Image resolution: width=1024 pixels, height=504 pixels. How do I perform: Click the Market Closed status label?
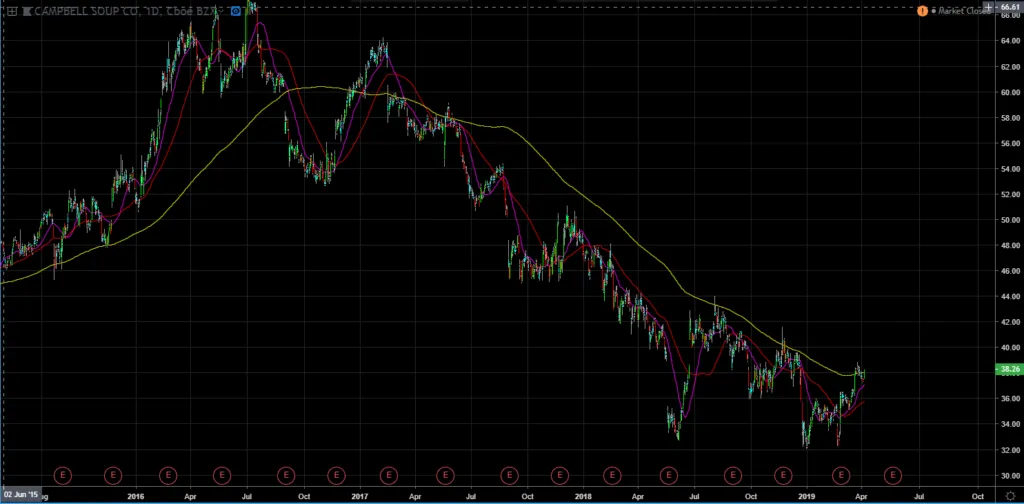click(964, 11)
